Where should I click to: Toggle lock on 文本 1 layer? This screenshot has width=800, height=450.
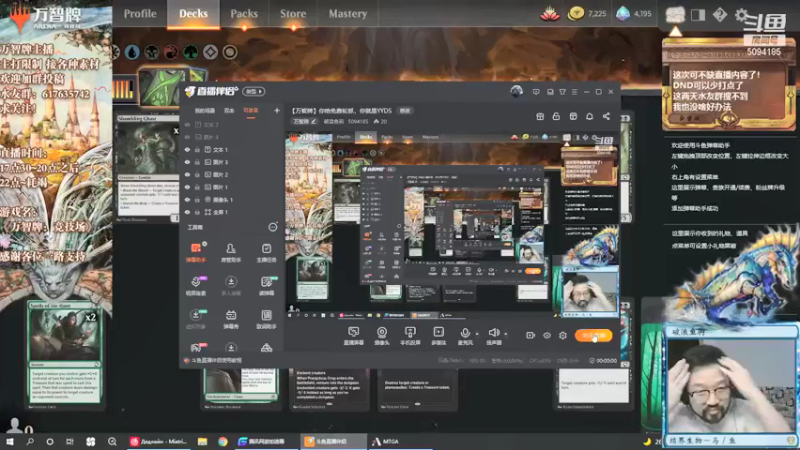pos(197,149)
